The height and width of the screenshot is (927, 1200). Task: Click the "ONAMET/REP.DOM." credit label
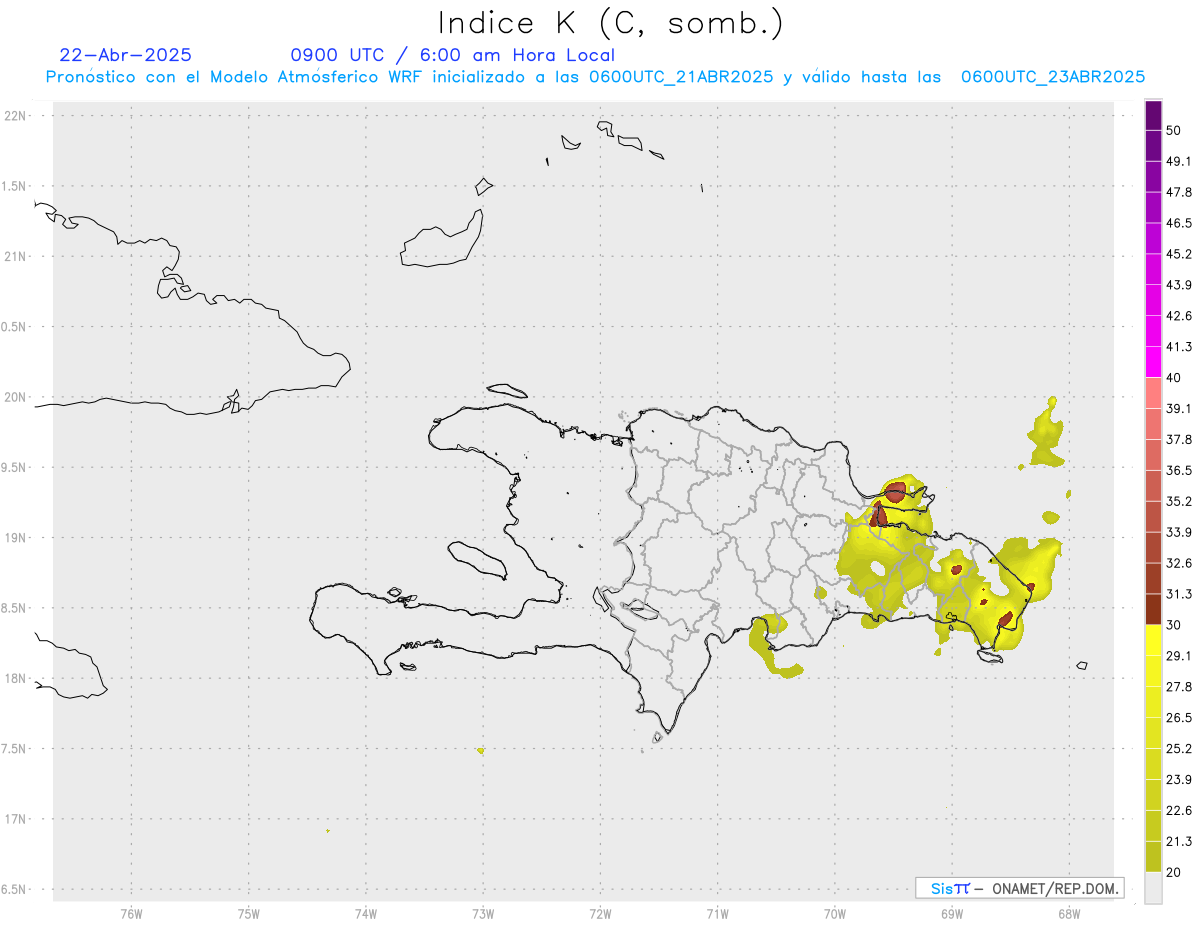click(1053, 888)
